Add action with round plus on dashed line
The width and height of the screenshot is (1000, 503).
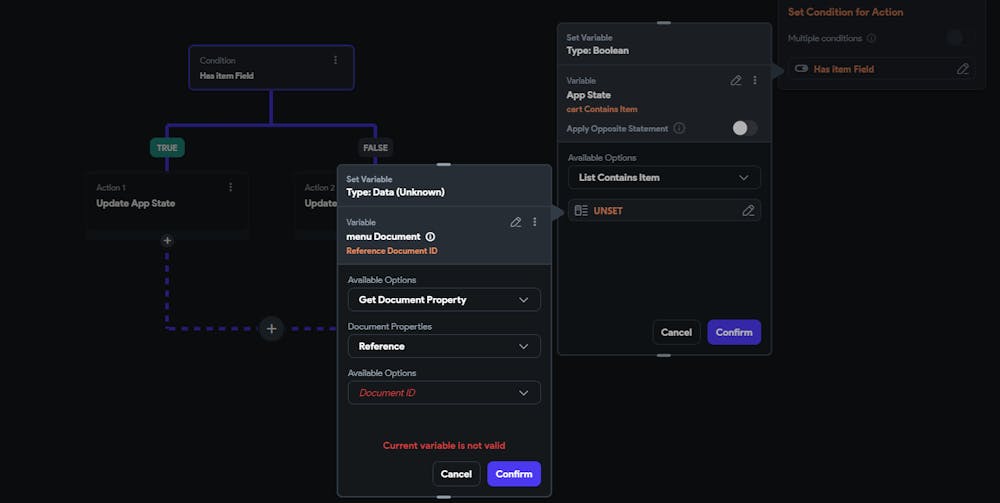(x=271, y=329)
